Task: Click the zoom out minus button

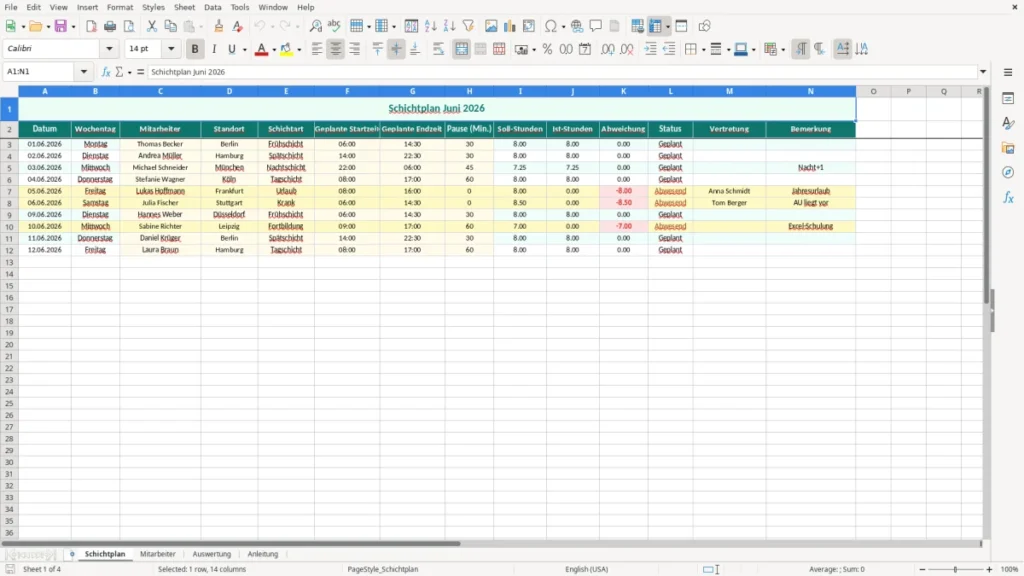Action: coord(922,569)
